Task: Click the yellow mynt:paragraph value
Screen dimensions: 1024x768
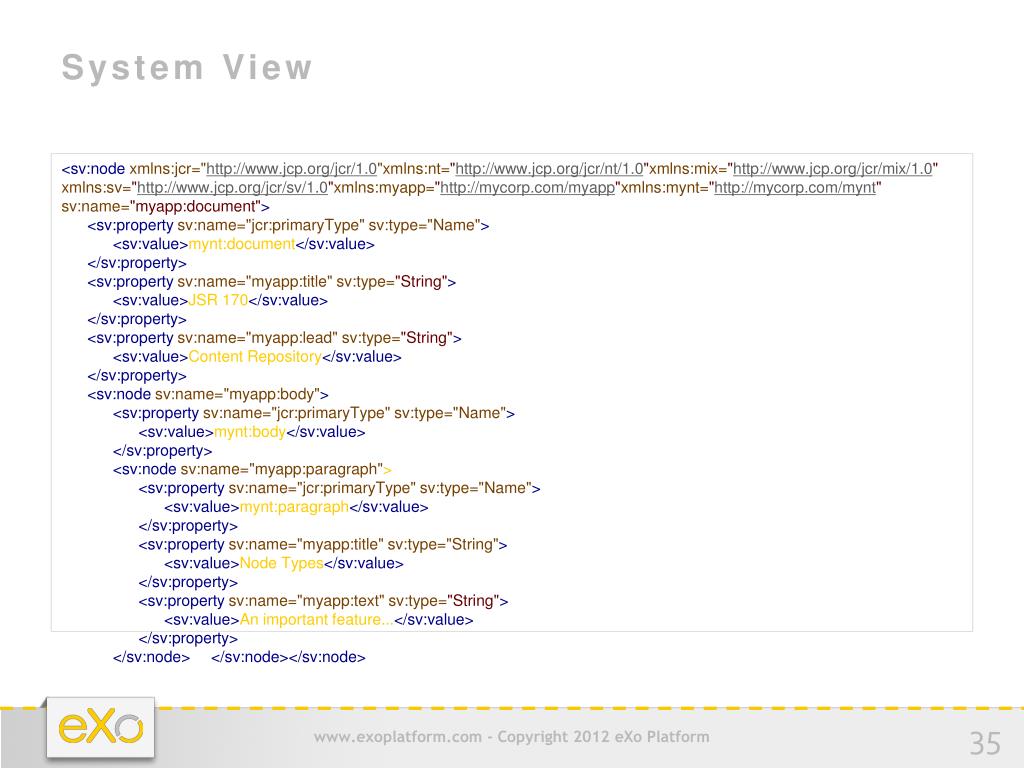Action: click(294, 507)
